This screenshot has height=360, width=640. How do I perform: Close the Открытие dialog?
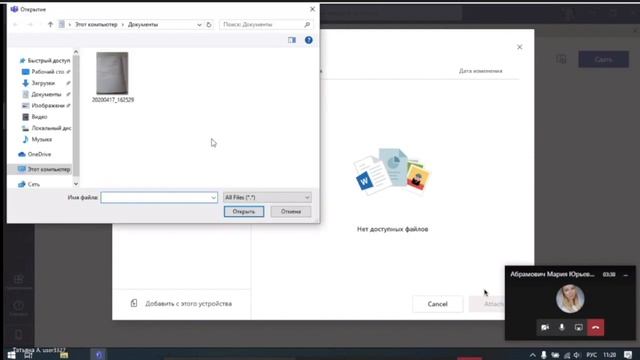313,9
